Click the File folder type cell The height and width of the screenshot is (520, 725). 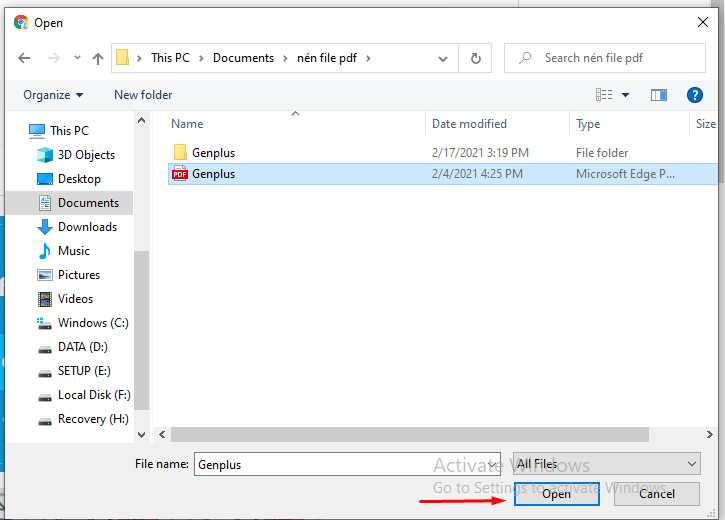click(x=602, y=153)
